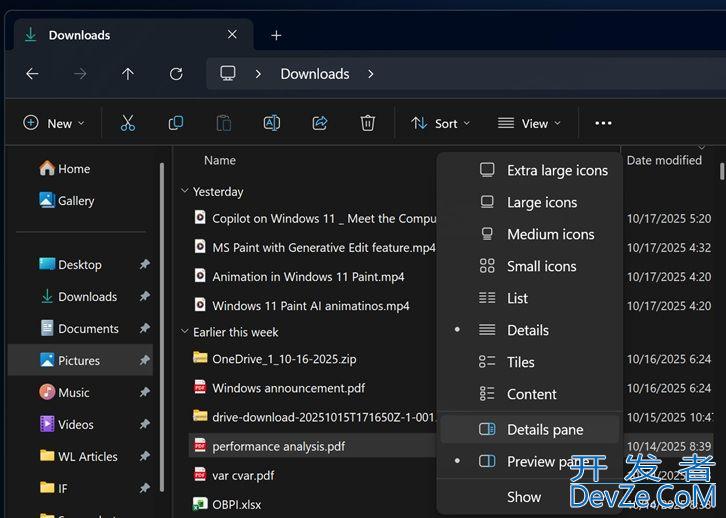Click the Cut scissors icon
The image size is (726, 518).
click(127, 123)
